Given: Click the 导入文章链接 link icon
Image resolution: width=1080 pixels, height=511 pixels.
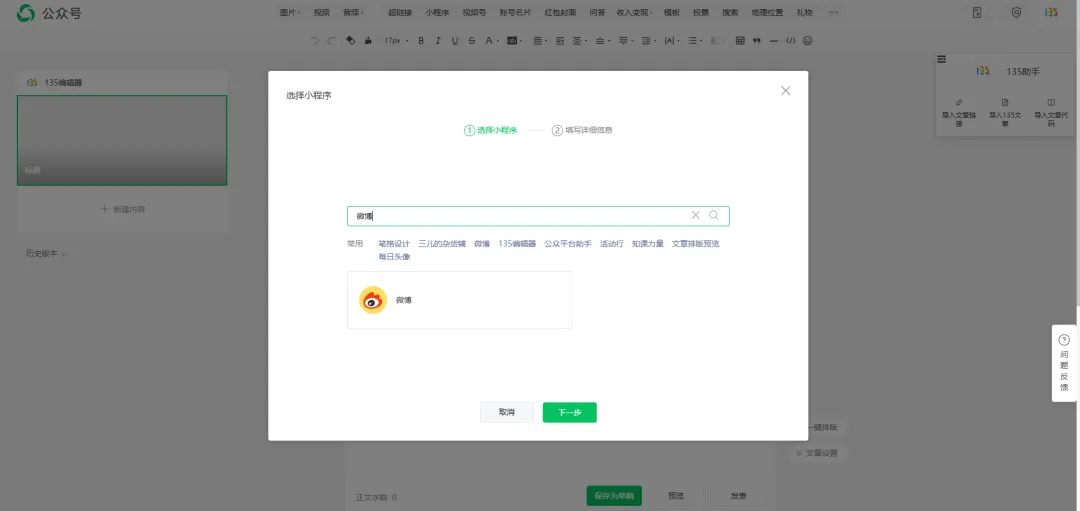Looking at the screenshot, I should point(959,102).
